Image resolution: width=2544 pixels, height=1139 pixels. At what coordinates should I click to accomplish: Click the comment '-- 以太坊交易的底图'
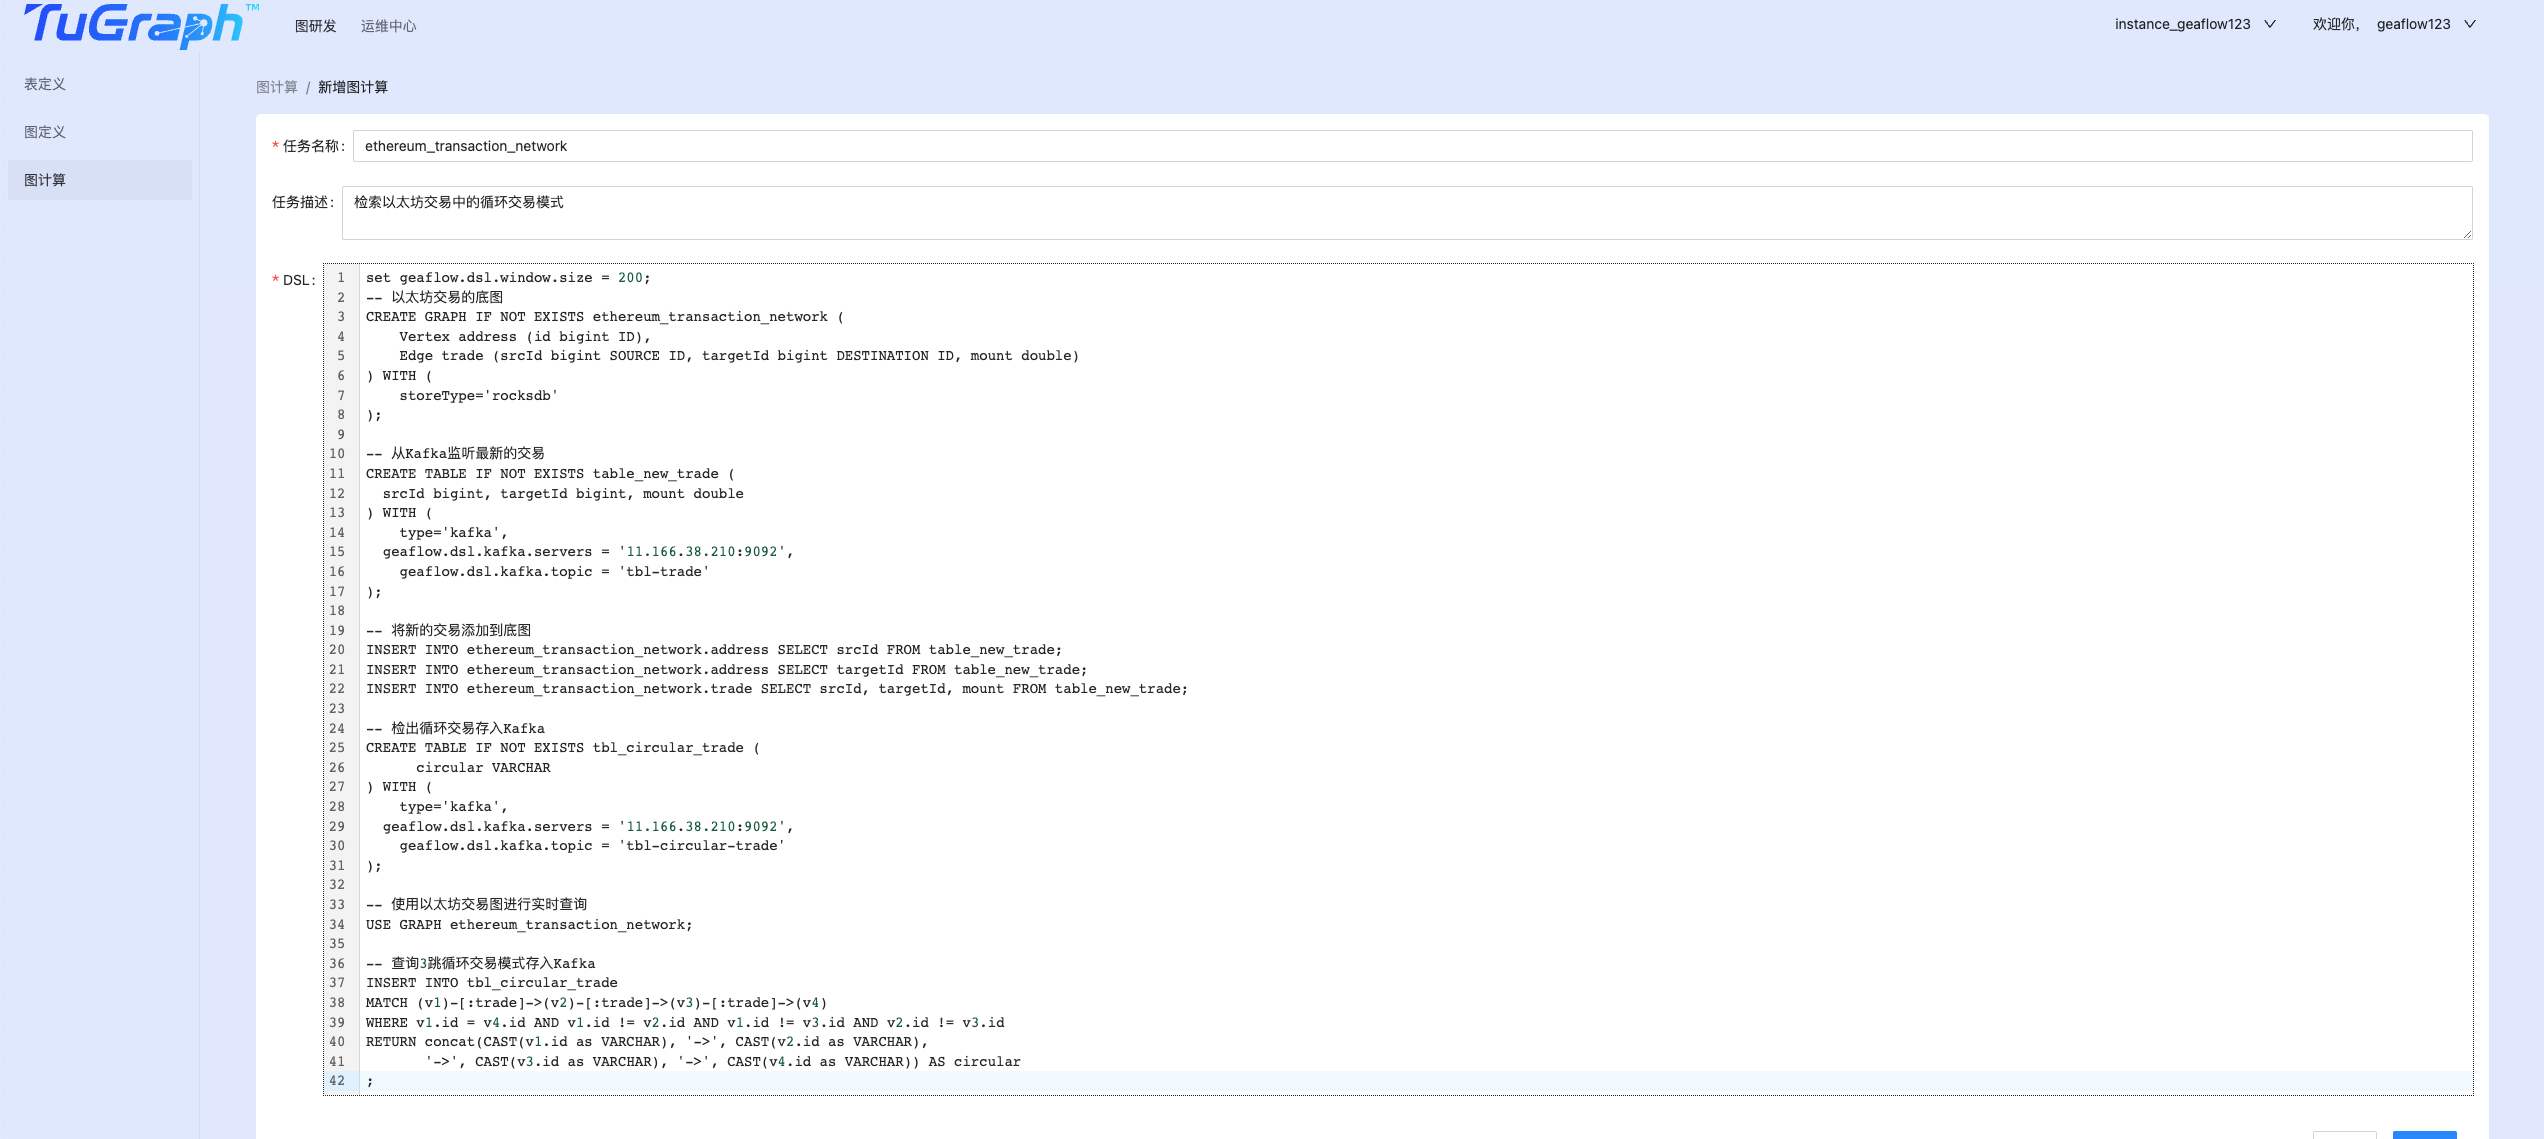pyautogui.click(x=434, y=297)
